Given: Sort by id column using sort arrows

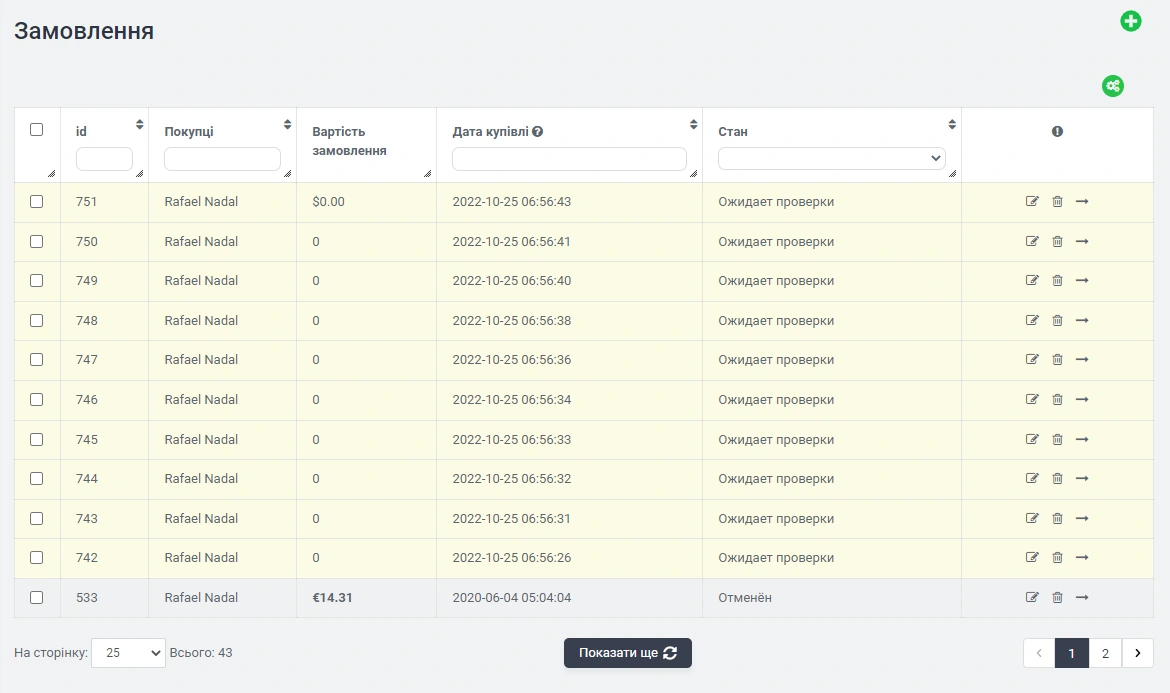Looking at the screenshot, I should (139, 125).
